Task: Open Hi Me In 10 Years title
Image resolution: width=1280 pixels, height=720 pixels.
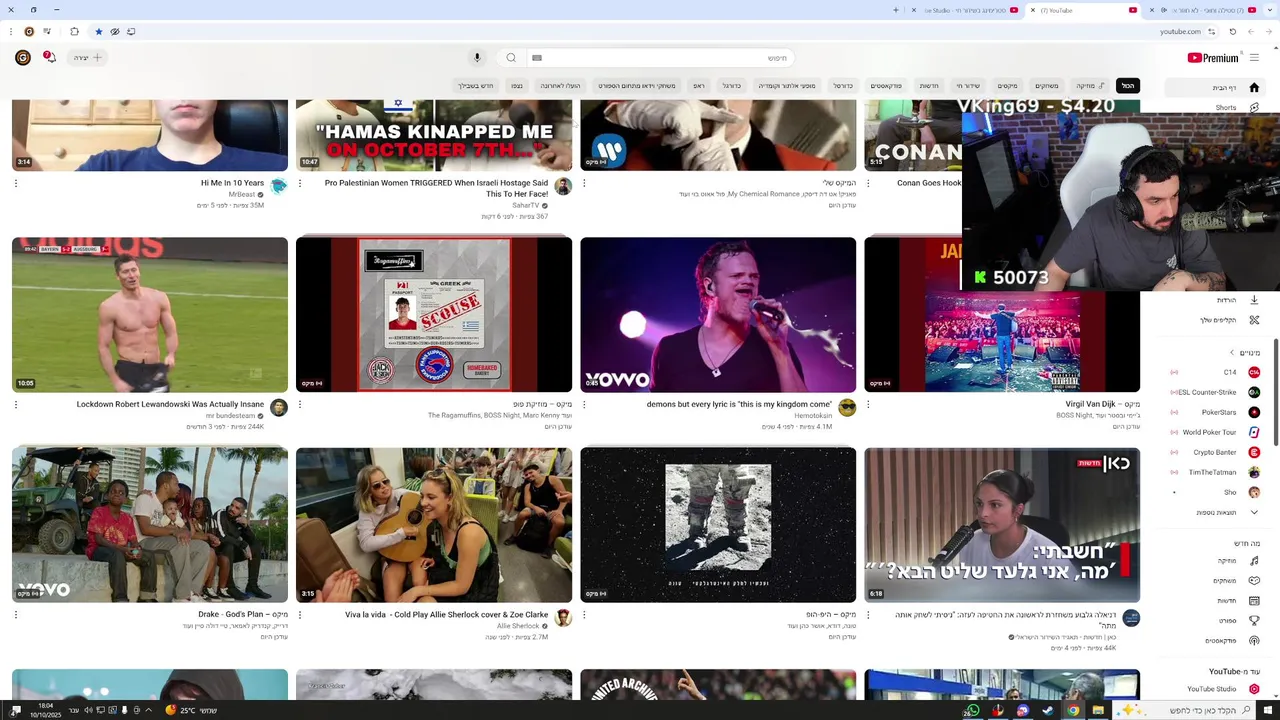Action: [x=232, y=183]
